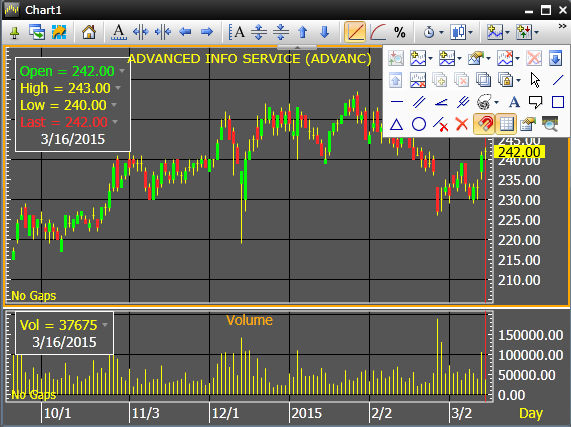This screenshot has height=427, width=571.
Task: Click the small collapse handle above the chart title
Action: pos(297,47)
